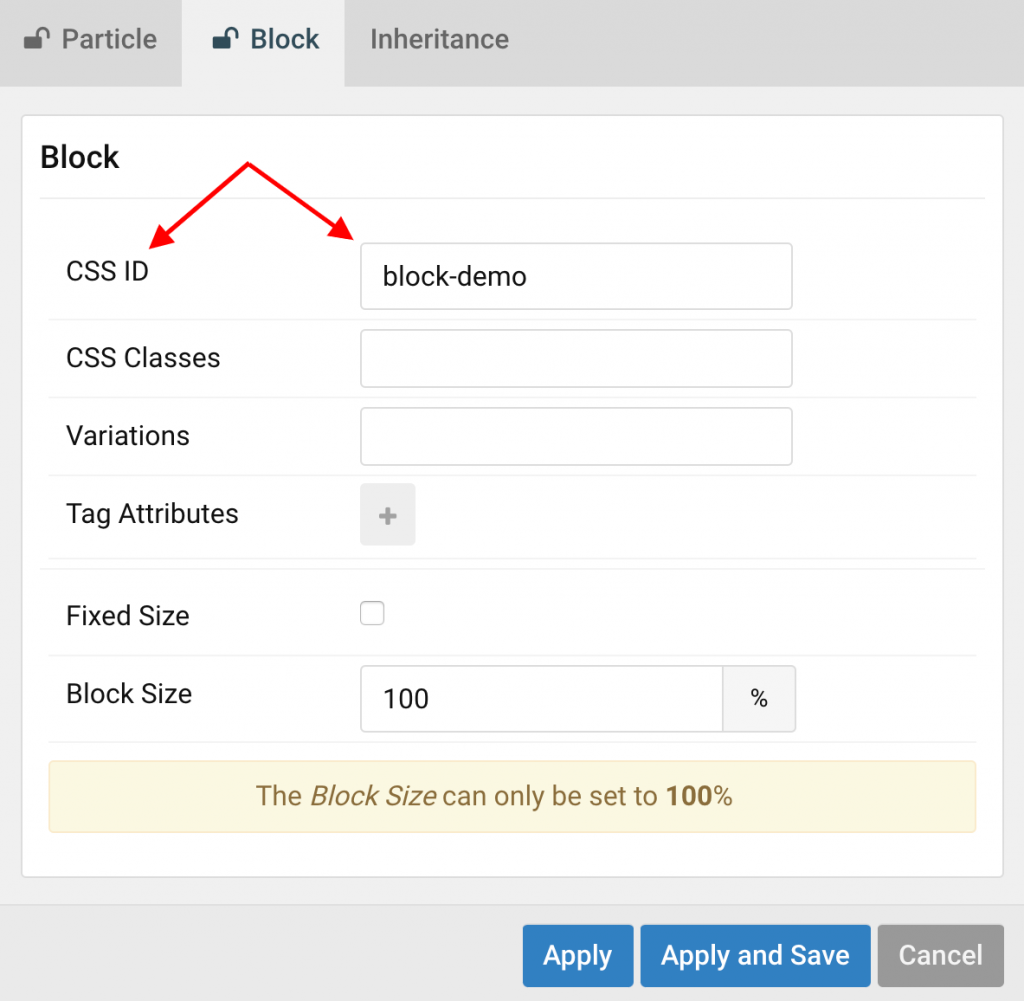This screenshot has height=1001, width=1024.
Task: Switch to the Inheritance tab
Action: point(439,40)
